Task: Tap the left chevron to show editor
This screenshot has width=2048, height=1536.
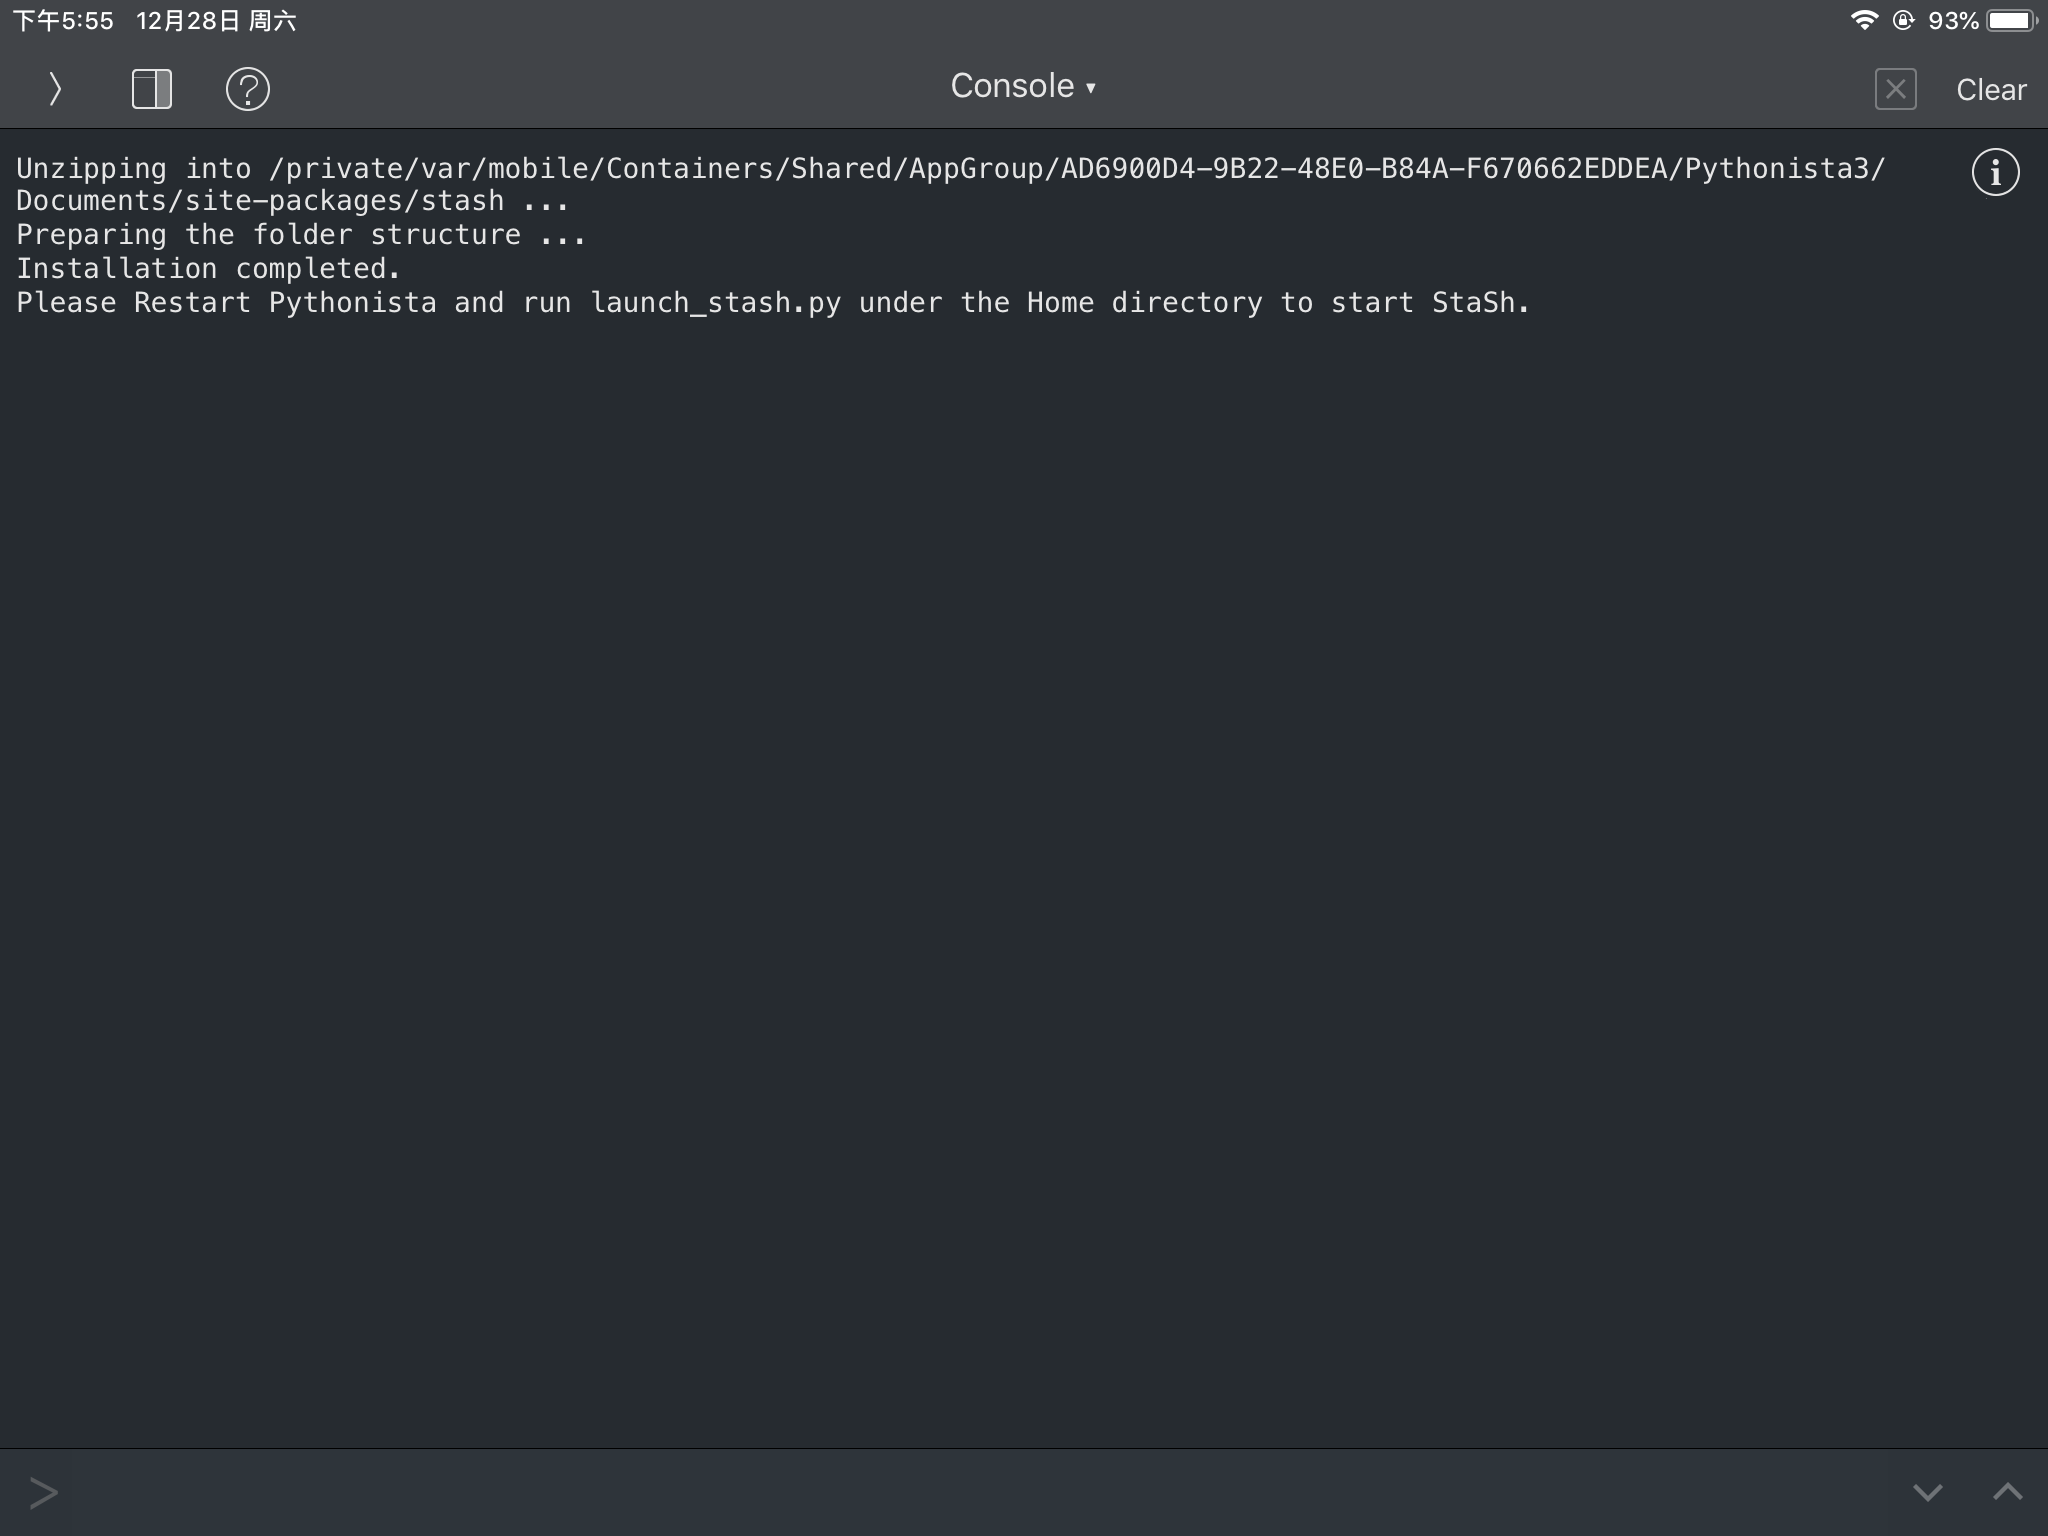Action: (55, 89)
